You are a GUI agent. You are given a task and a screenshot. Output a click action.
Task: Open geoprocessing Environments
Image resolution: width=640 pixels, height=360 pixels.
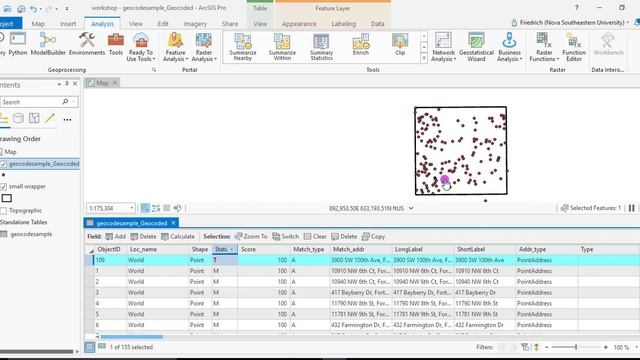click(87, 44)
